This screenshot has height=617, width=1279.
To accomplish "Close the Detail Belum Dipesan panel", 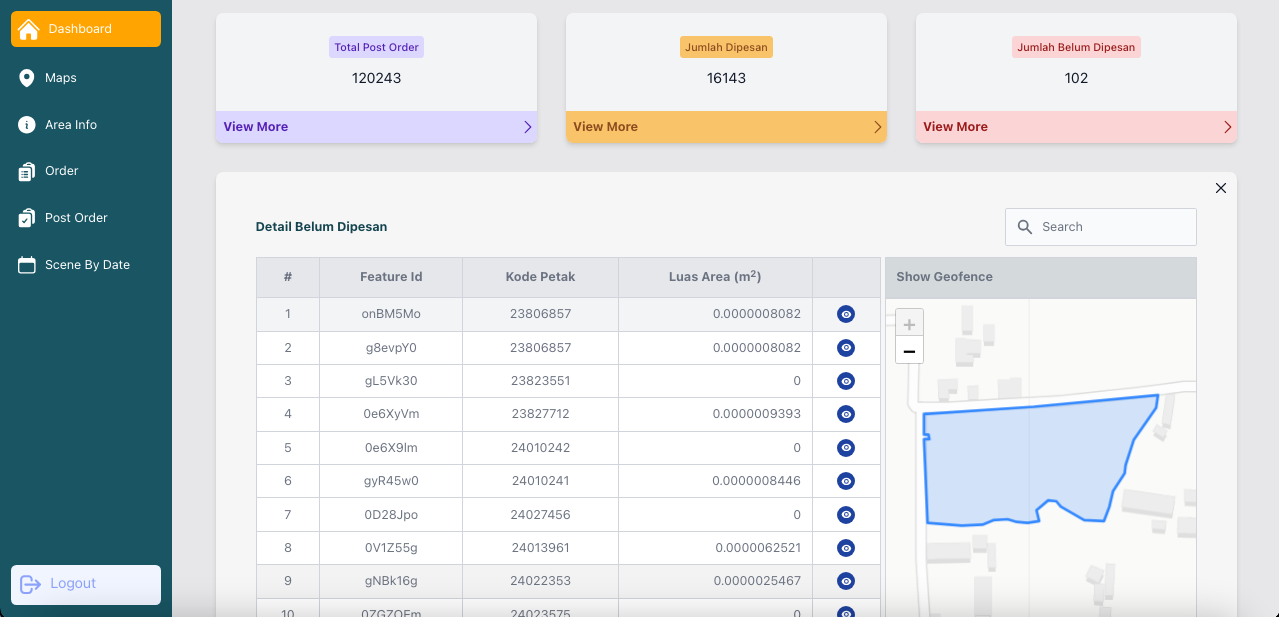I will 1220,188.
